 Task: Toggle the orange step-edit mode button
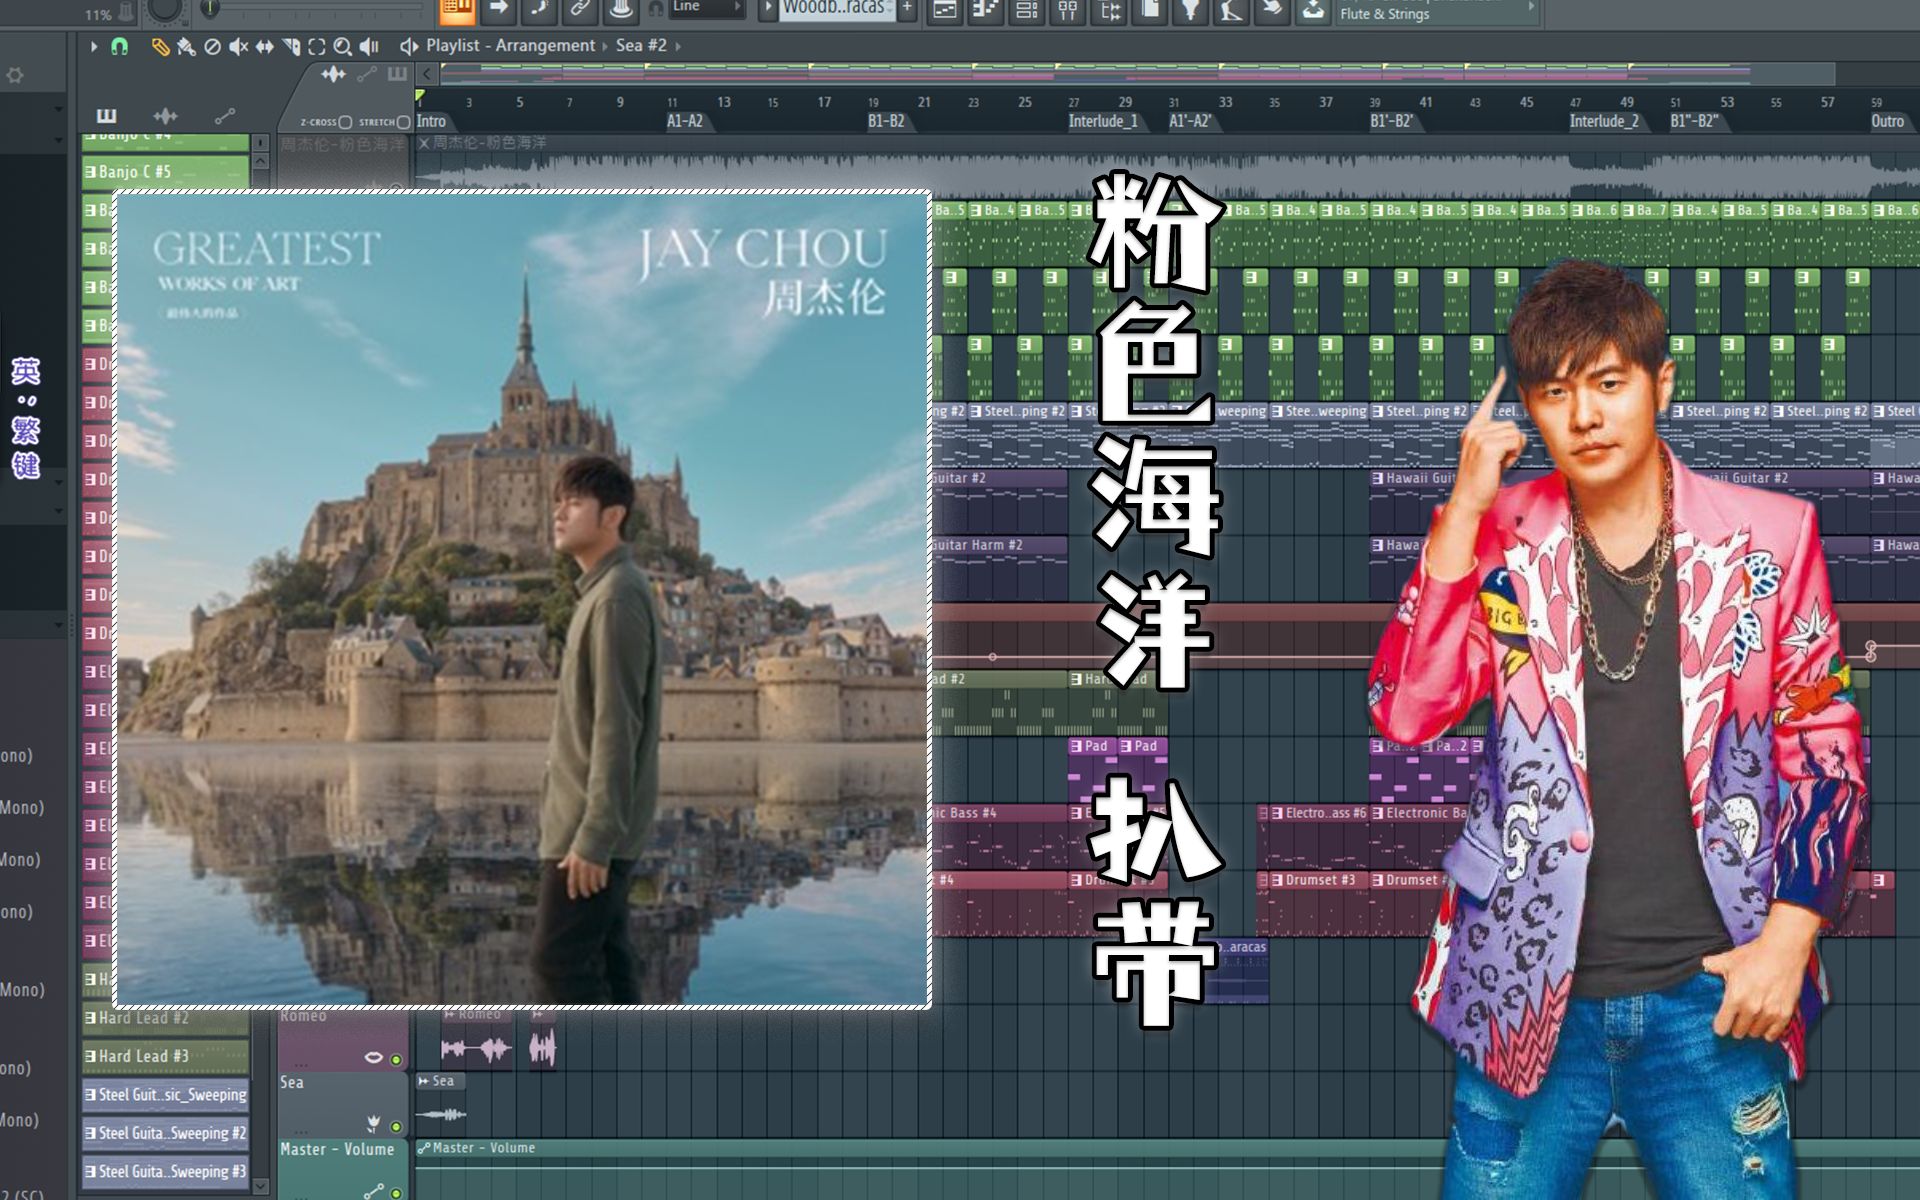456,10
